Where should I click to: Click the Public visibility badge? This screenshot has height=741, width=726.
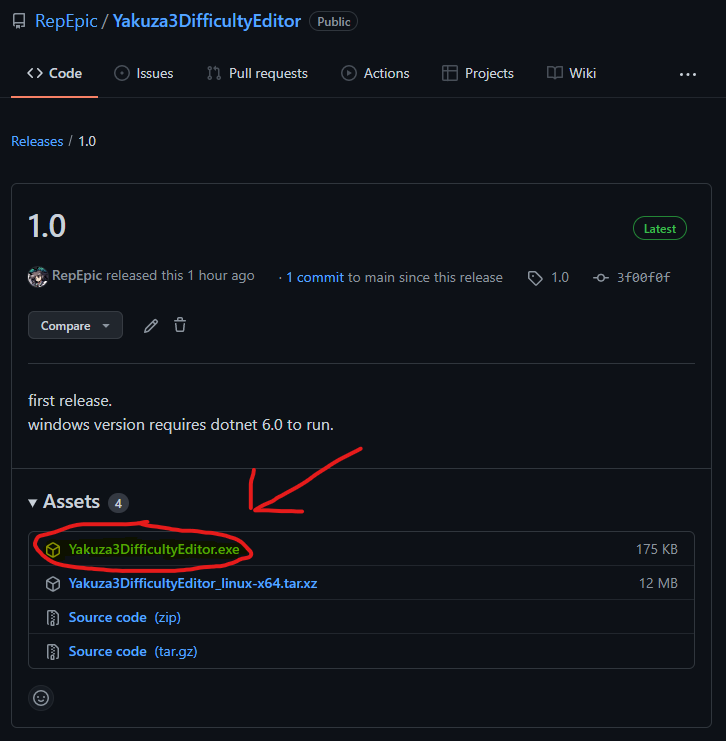coord(333,22)
